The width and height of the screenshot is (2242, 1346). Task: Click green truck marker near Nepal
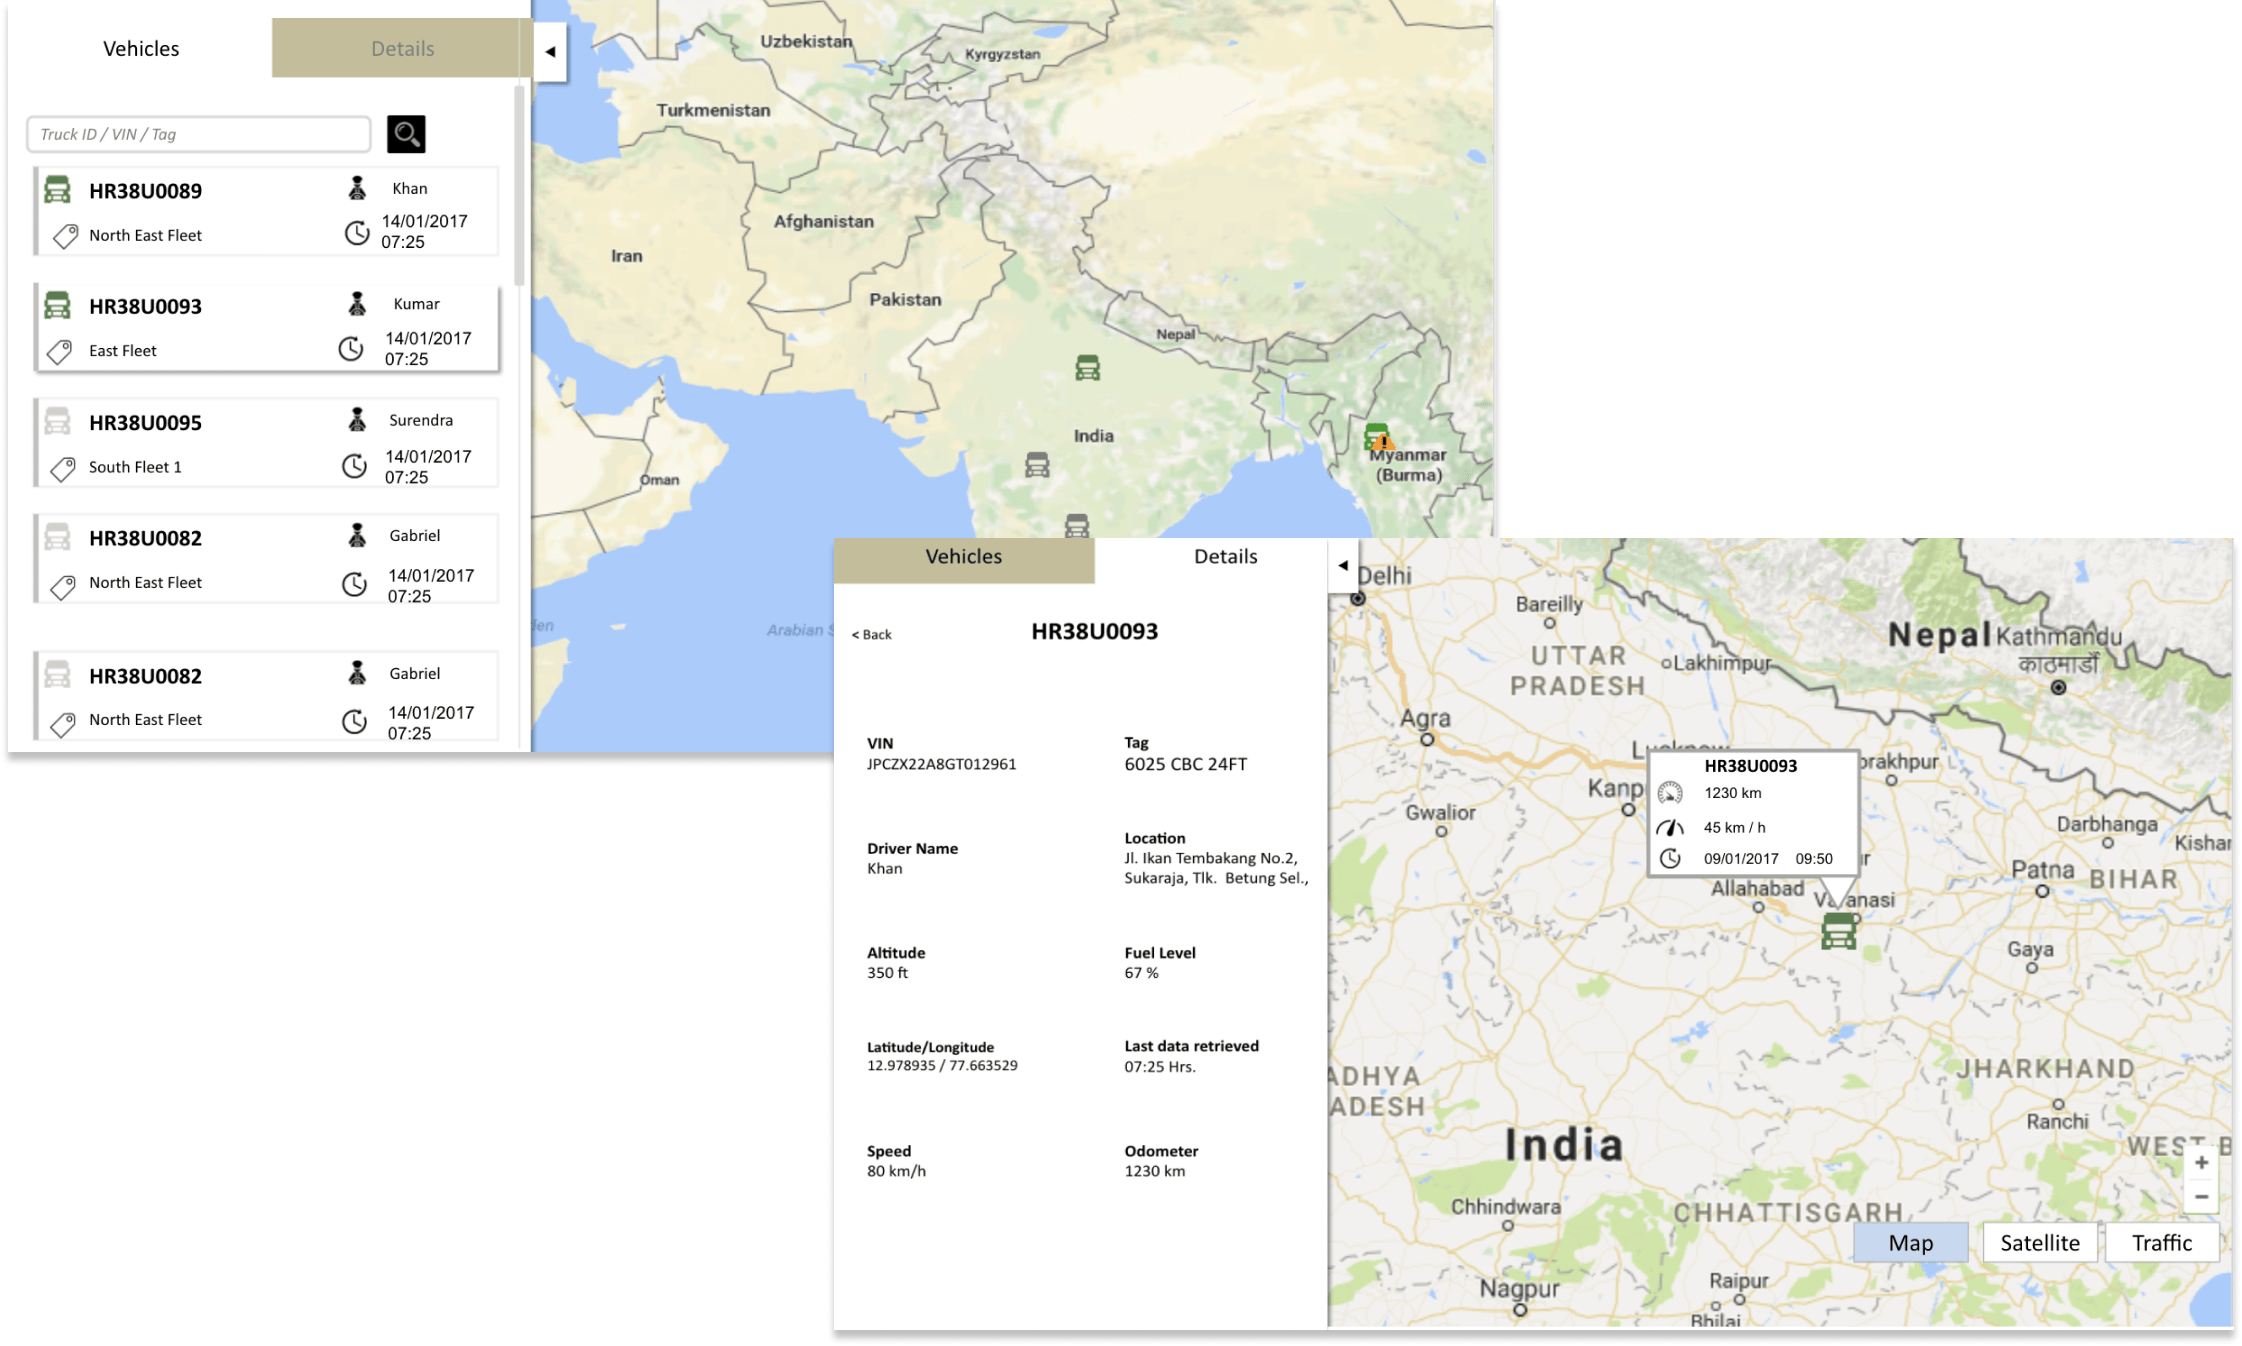point(1088,367)
